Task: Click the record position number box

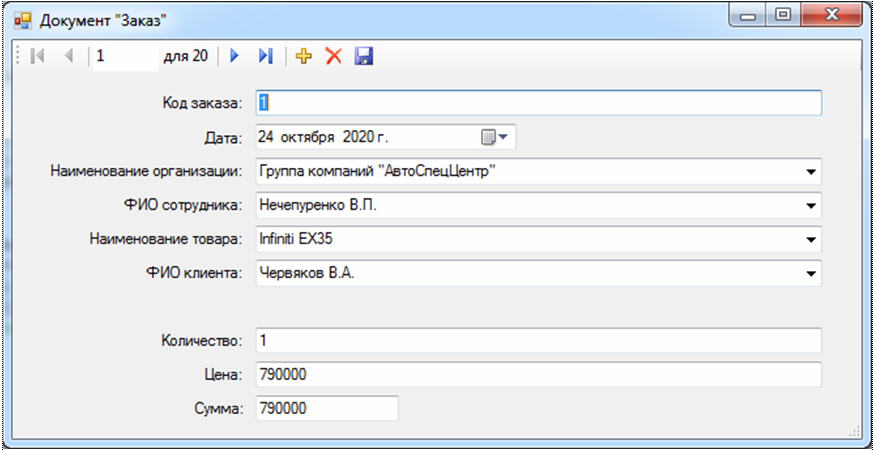Action: [x=124, y=57]
